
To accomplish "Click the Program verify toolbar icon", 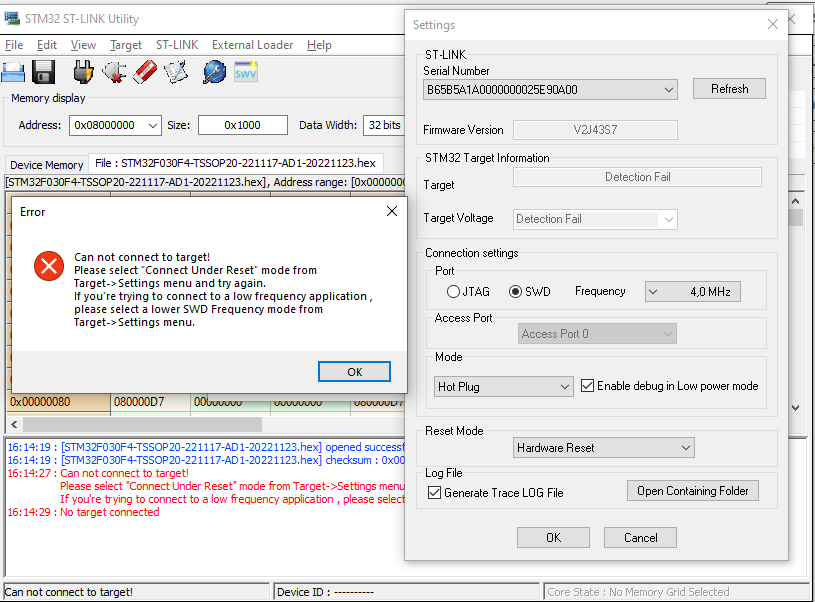I will (176, 72).
